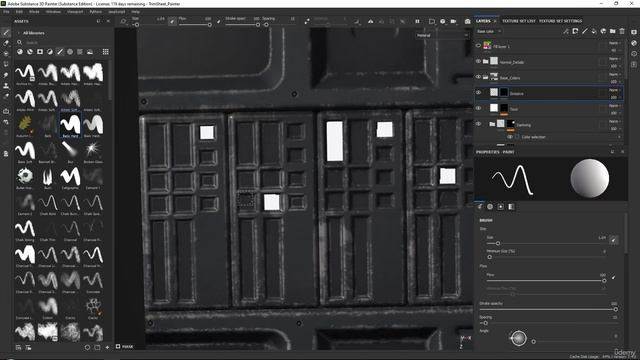
Task: Open the Edit menu
Action: point(19,12)
